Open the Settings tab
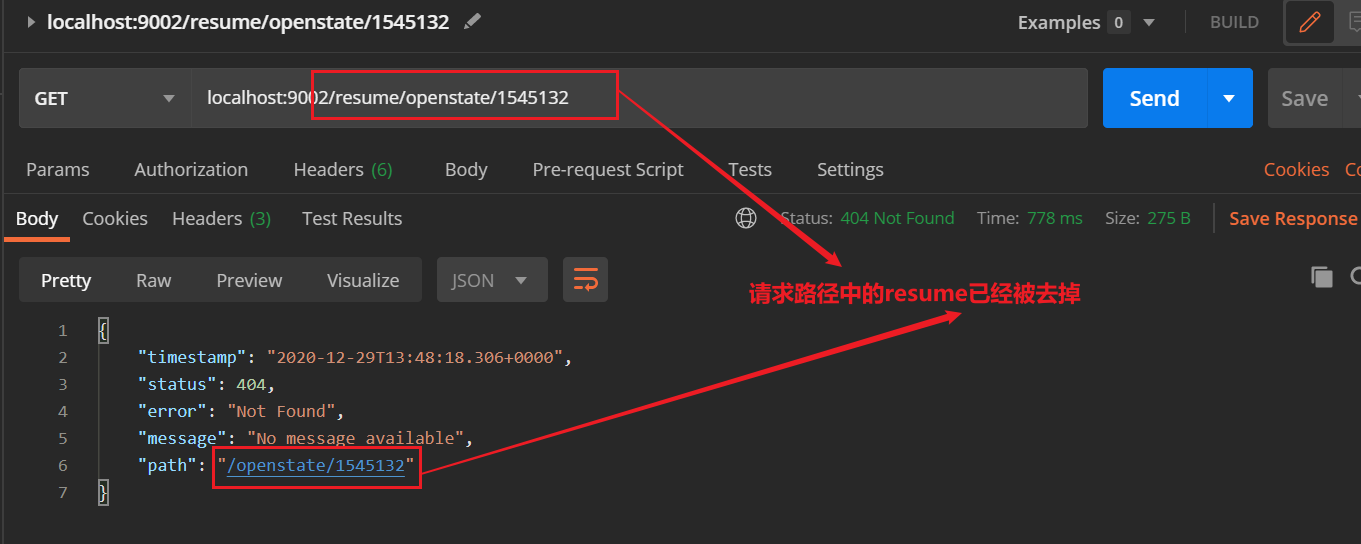The width and height of the screenshot is (1361, 544). (850, 169)
